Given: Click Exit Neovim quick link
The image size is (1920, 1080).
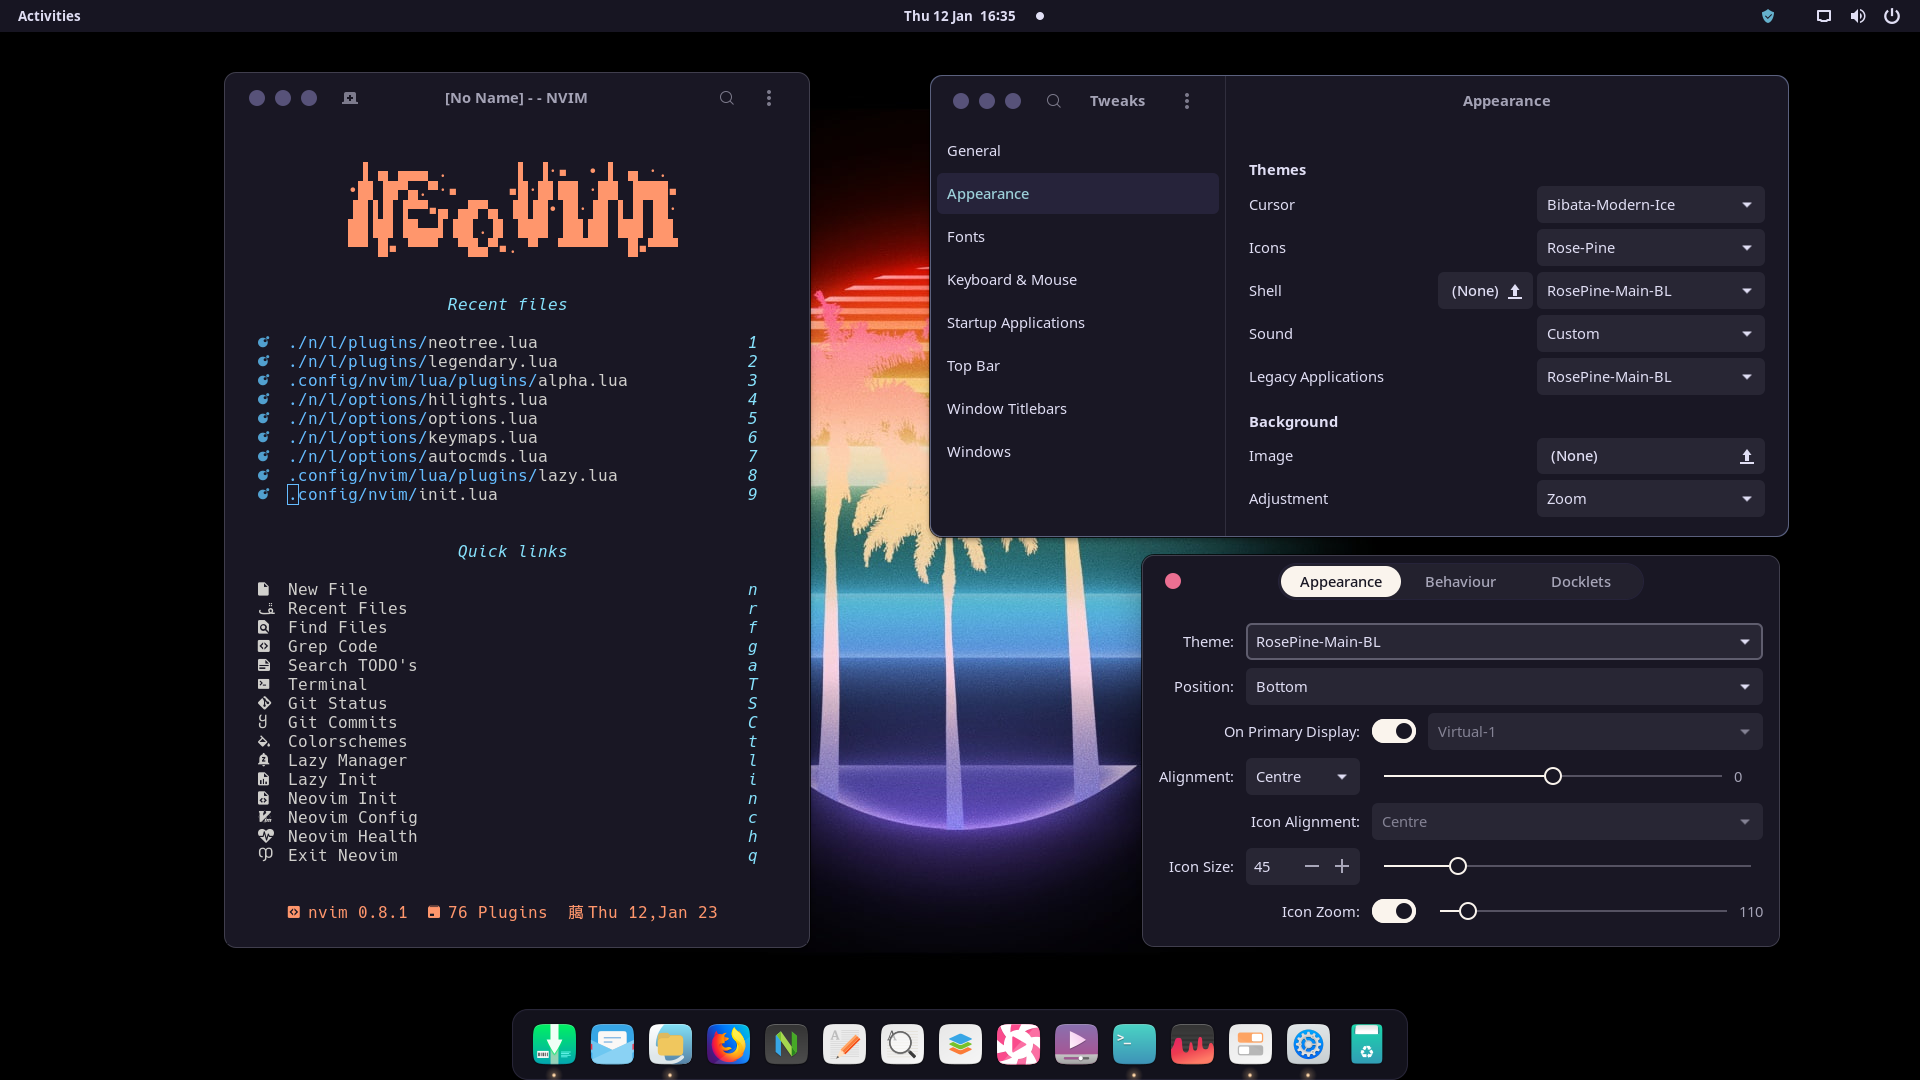Looking at the screenshot, I should (342, 856).
